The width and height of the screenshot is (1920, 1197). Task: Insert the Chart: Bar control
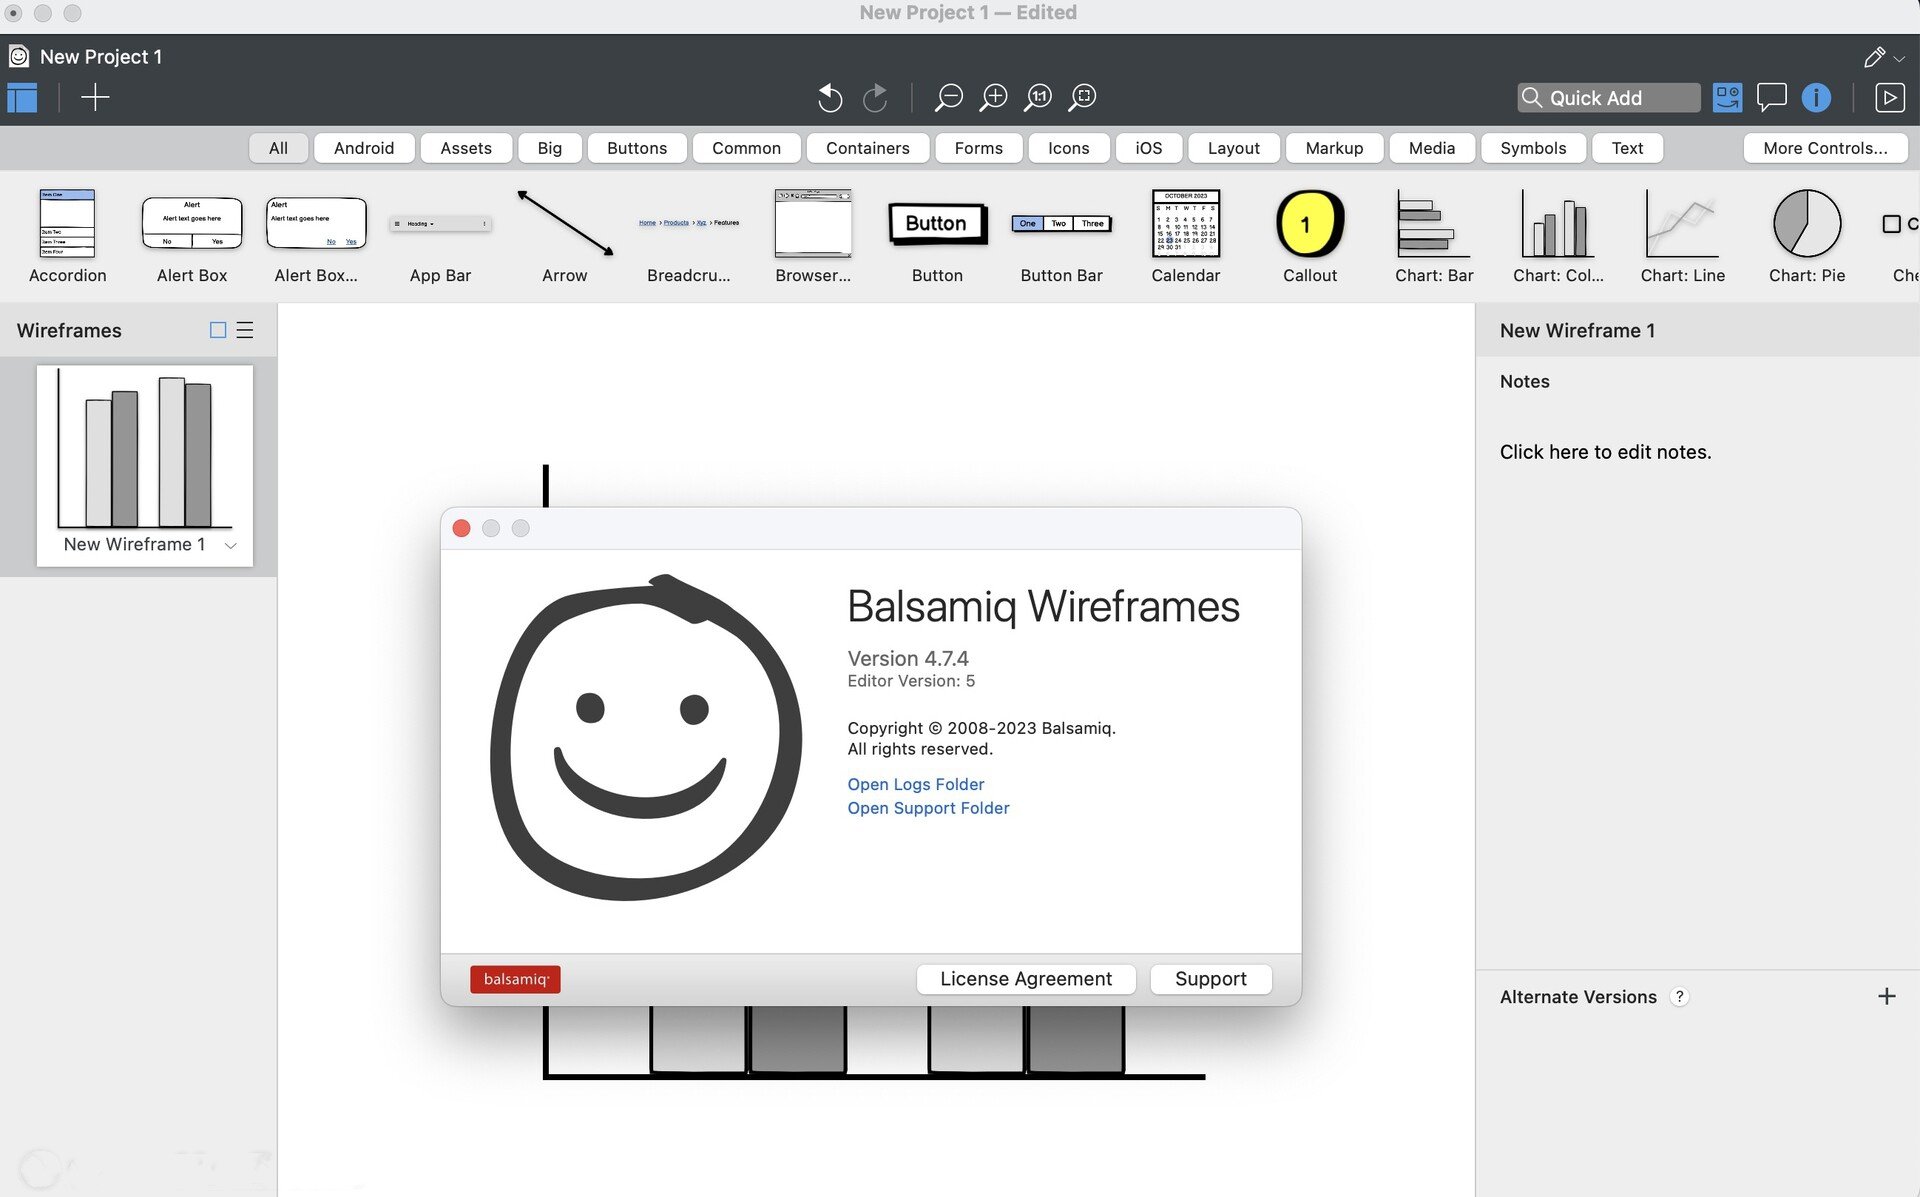1434,236
